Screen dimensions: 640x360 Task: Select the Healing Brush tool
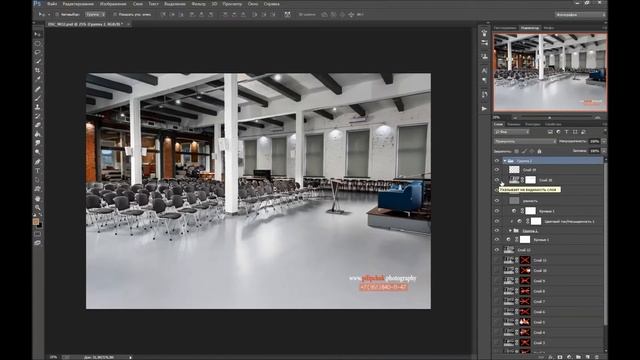click(38, 89)
